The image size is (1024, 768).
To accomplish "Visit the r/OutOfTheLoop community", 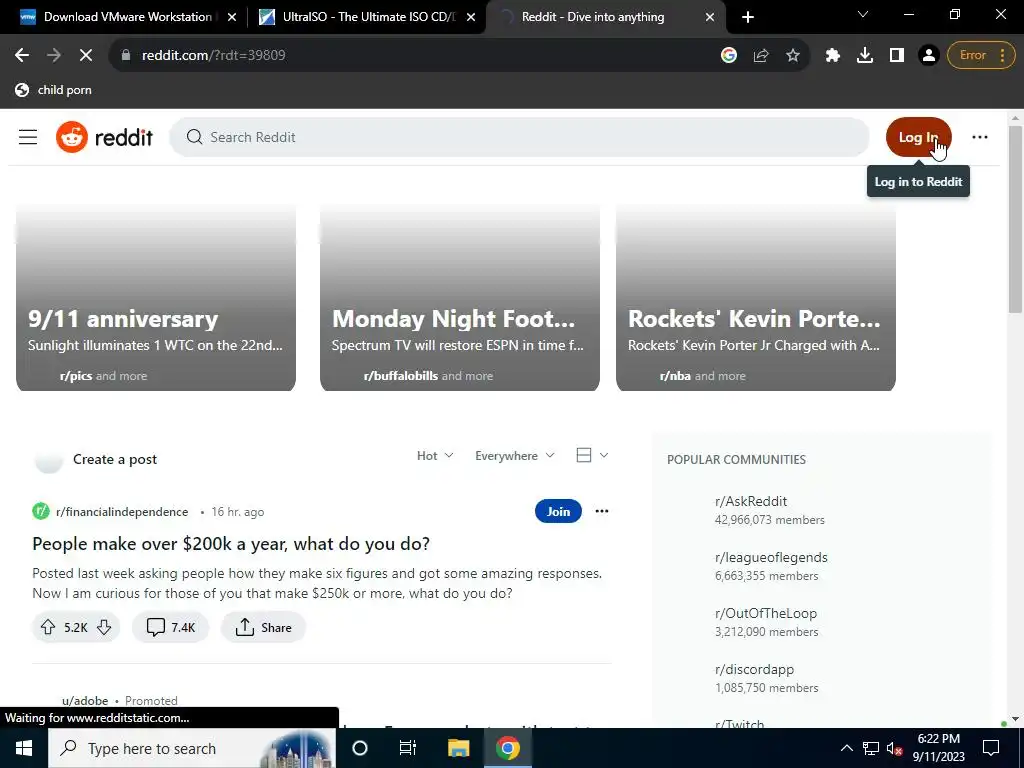I will (766, 614).
